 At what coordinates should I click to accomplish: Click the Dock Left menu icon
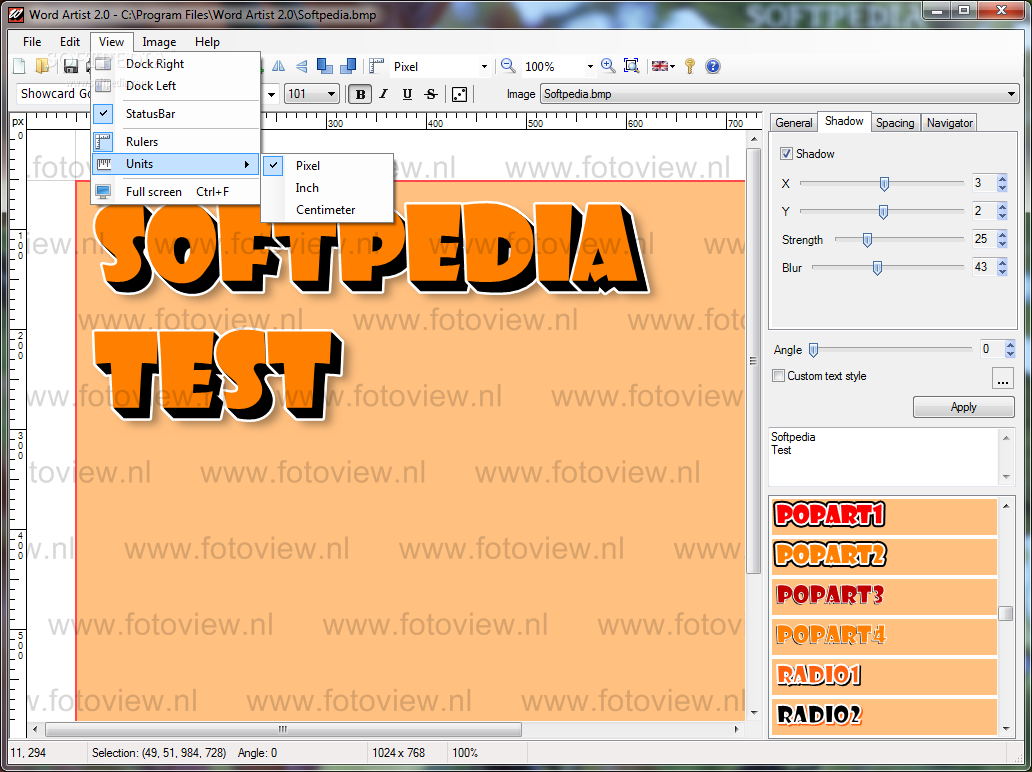(103, 86)
